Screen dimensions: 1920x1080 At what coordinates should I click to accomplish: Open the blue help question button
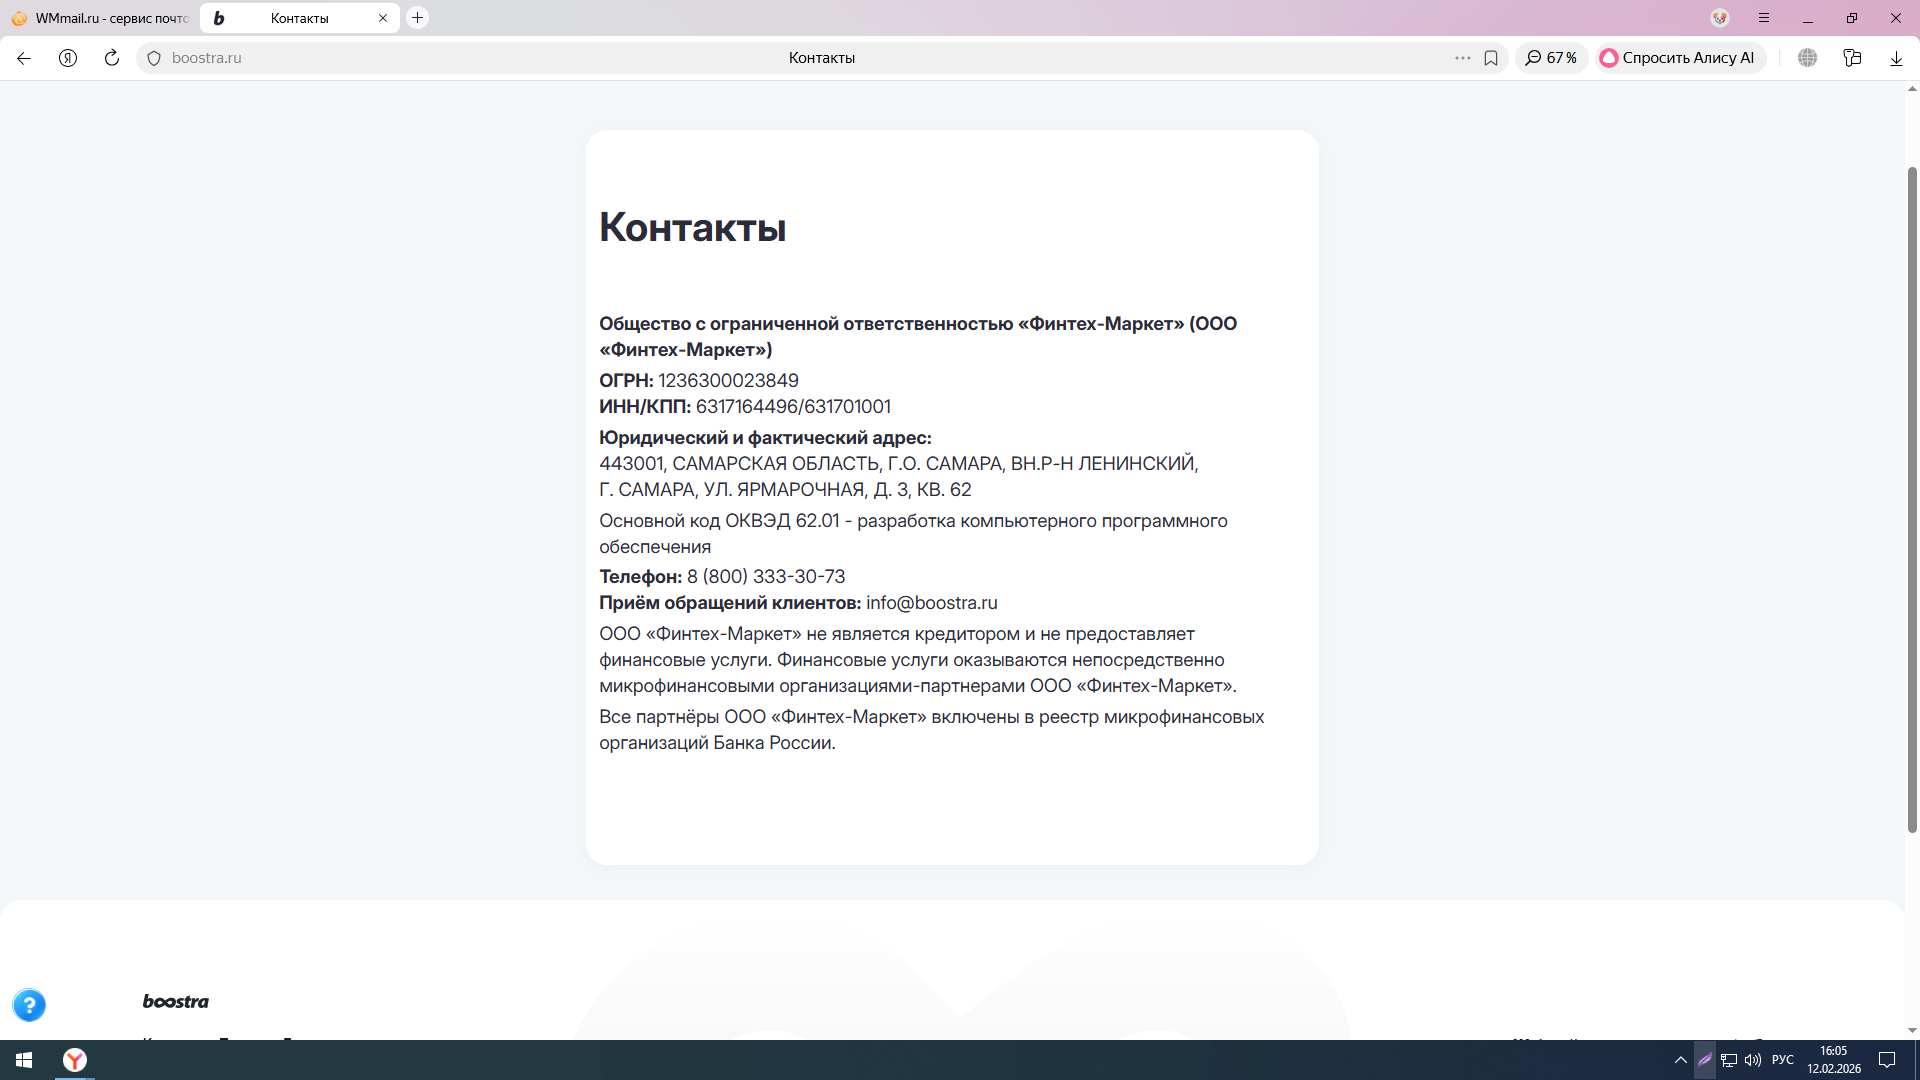tap(29, 1005)
